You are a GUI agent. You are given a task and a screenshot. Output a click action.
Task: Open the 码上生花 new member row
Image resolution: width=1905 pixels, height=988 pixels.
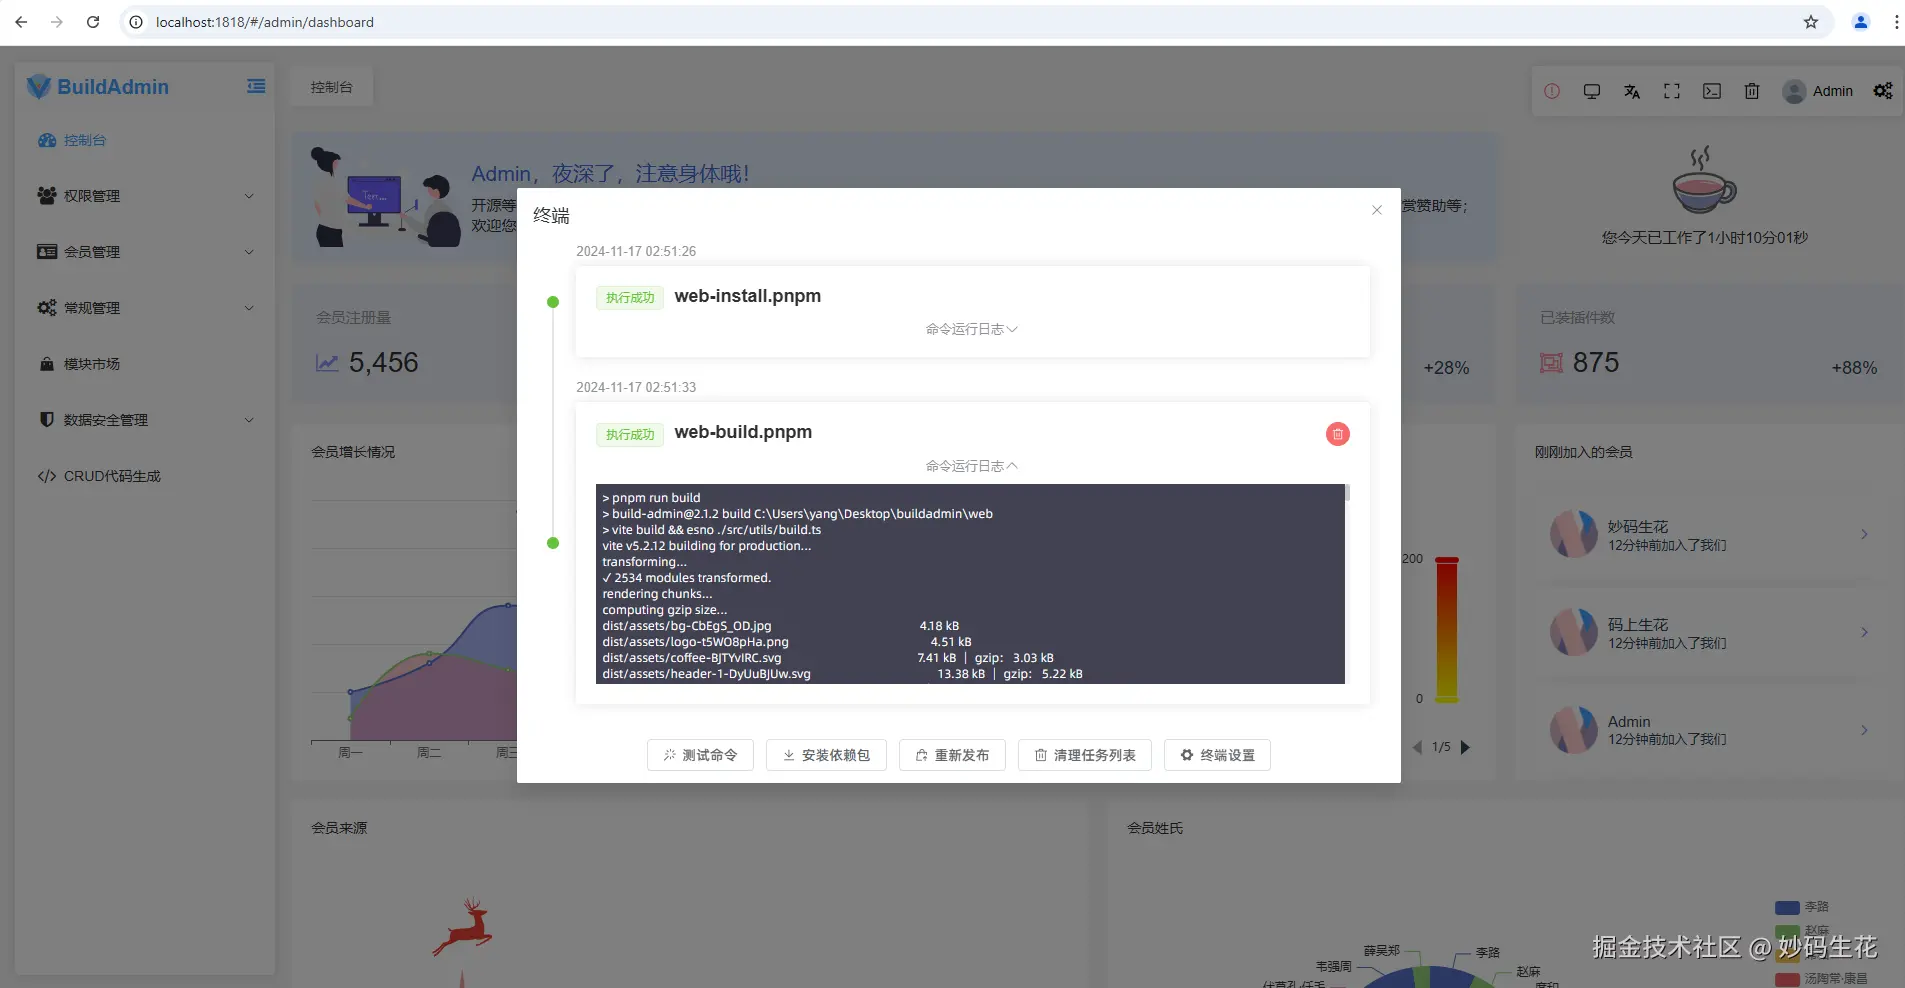(x=1709, y=632)
